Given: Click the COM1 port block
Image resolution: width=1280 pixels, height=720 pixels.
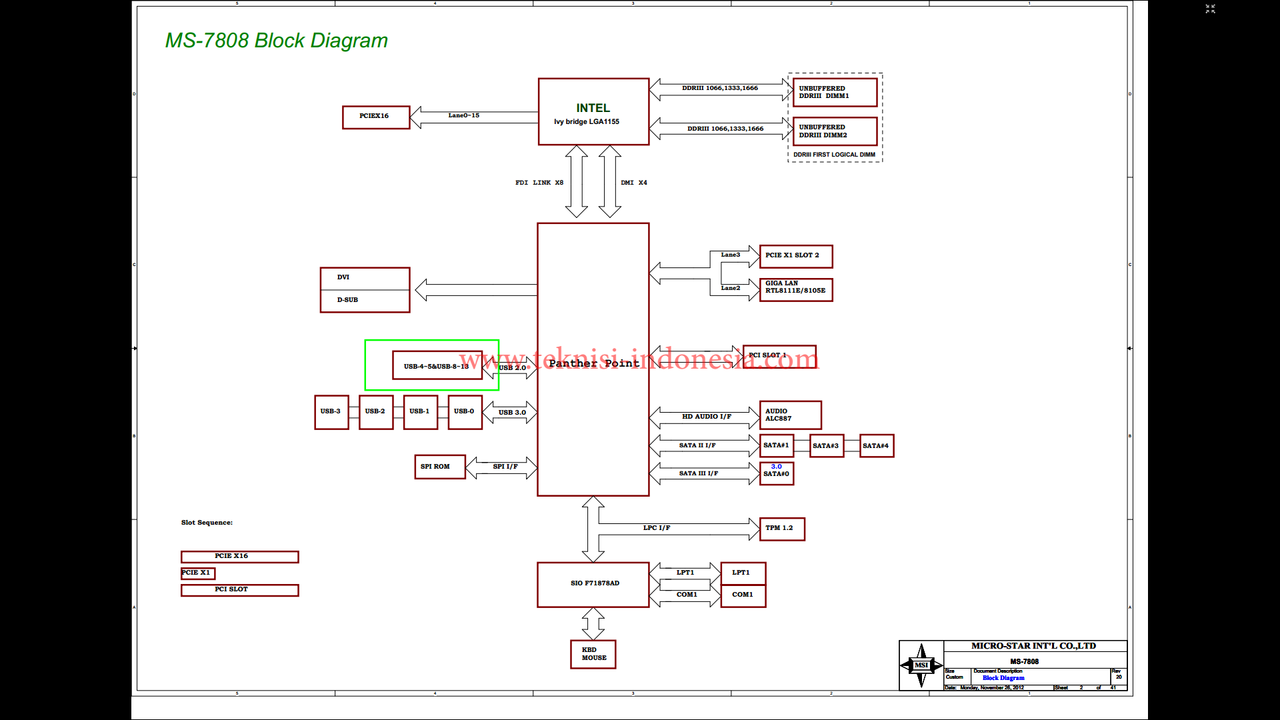Looking at the screenshot, I should 743,595.
